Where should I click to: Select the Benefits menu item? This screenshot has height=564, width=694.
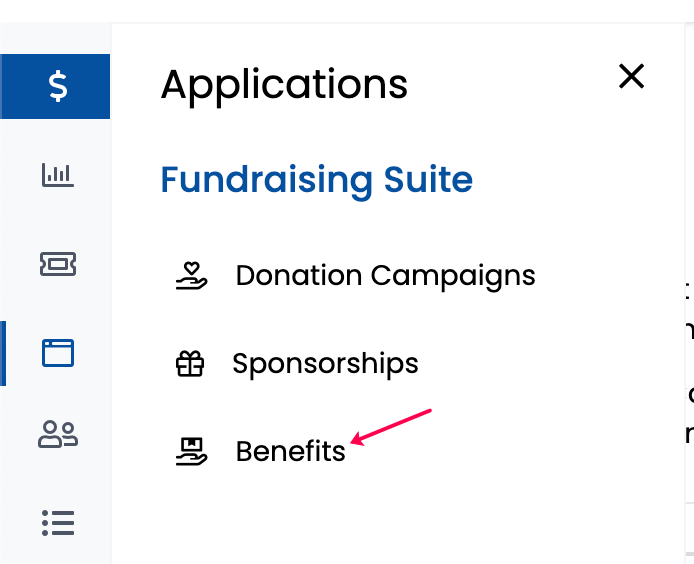pos(290,452)
